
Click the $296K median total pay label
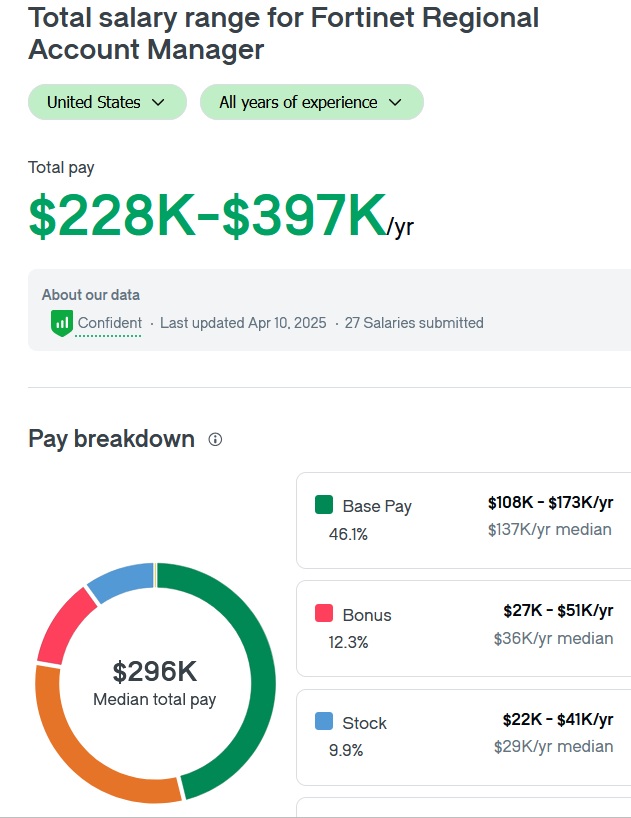pos(154,672)
